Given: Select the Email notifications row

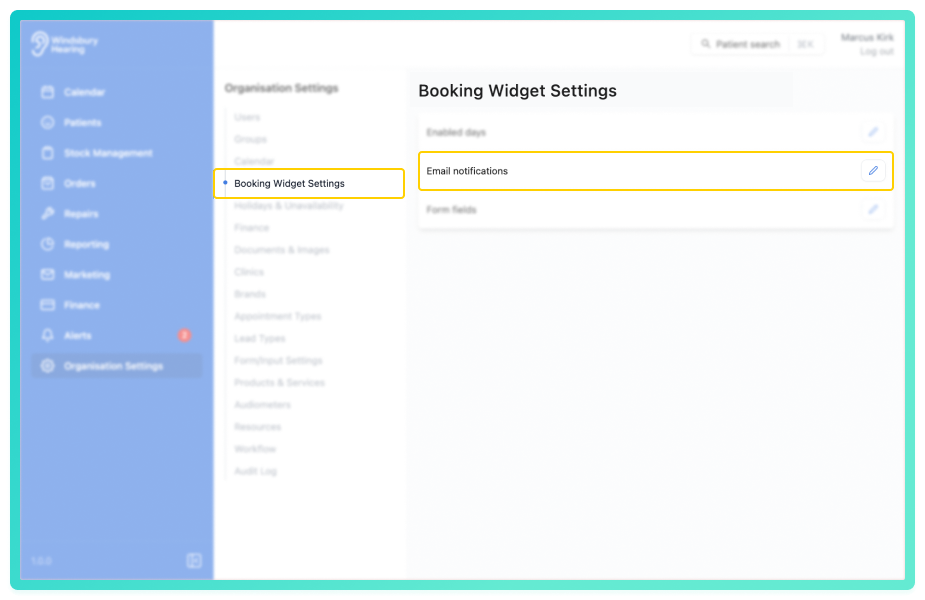Looking at the screenshot, I should click(655, 171).
